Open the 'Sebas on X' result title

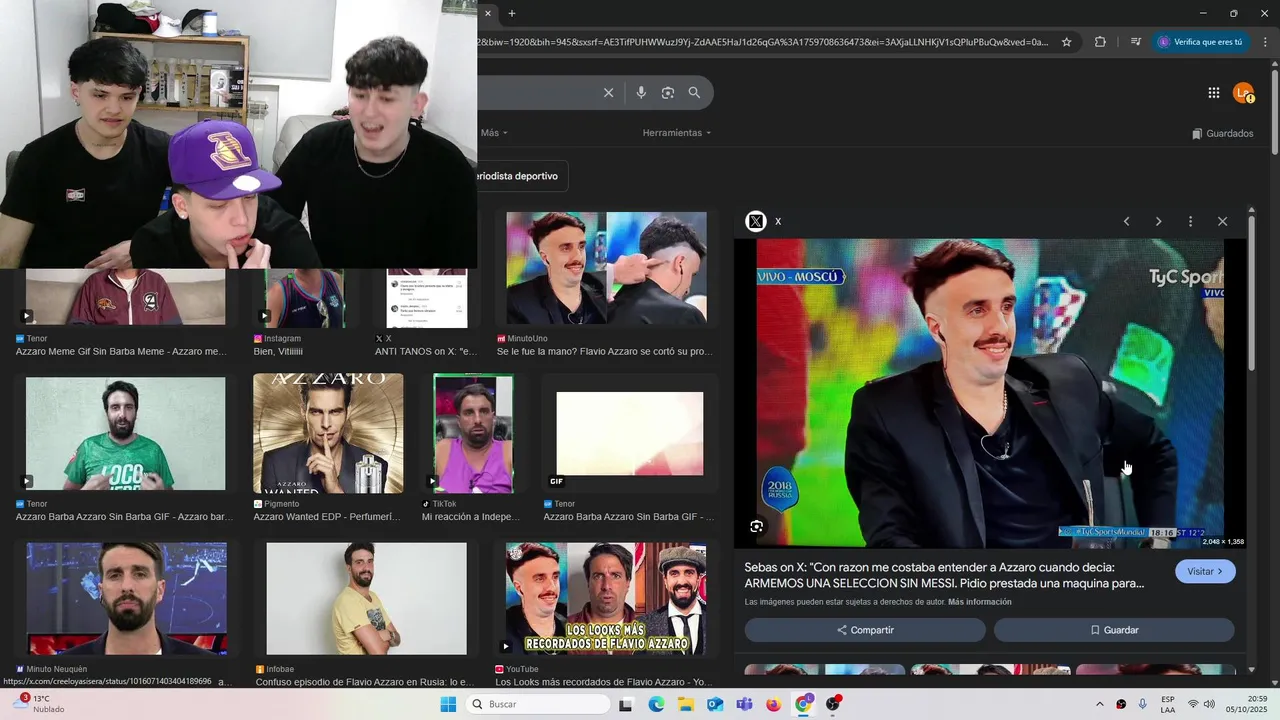coord(945,575)
